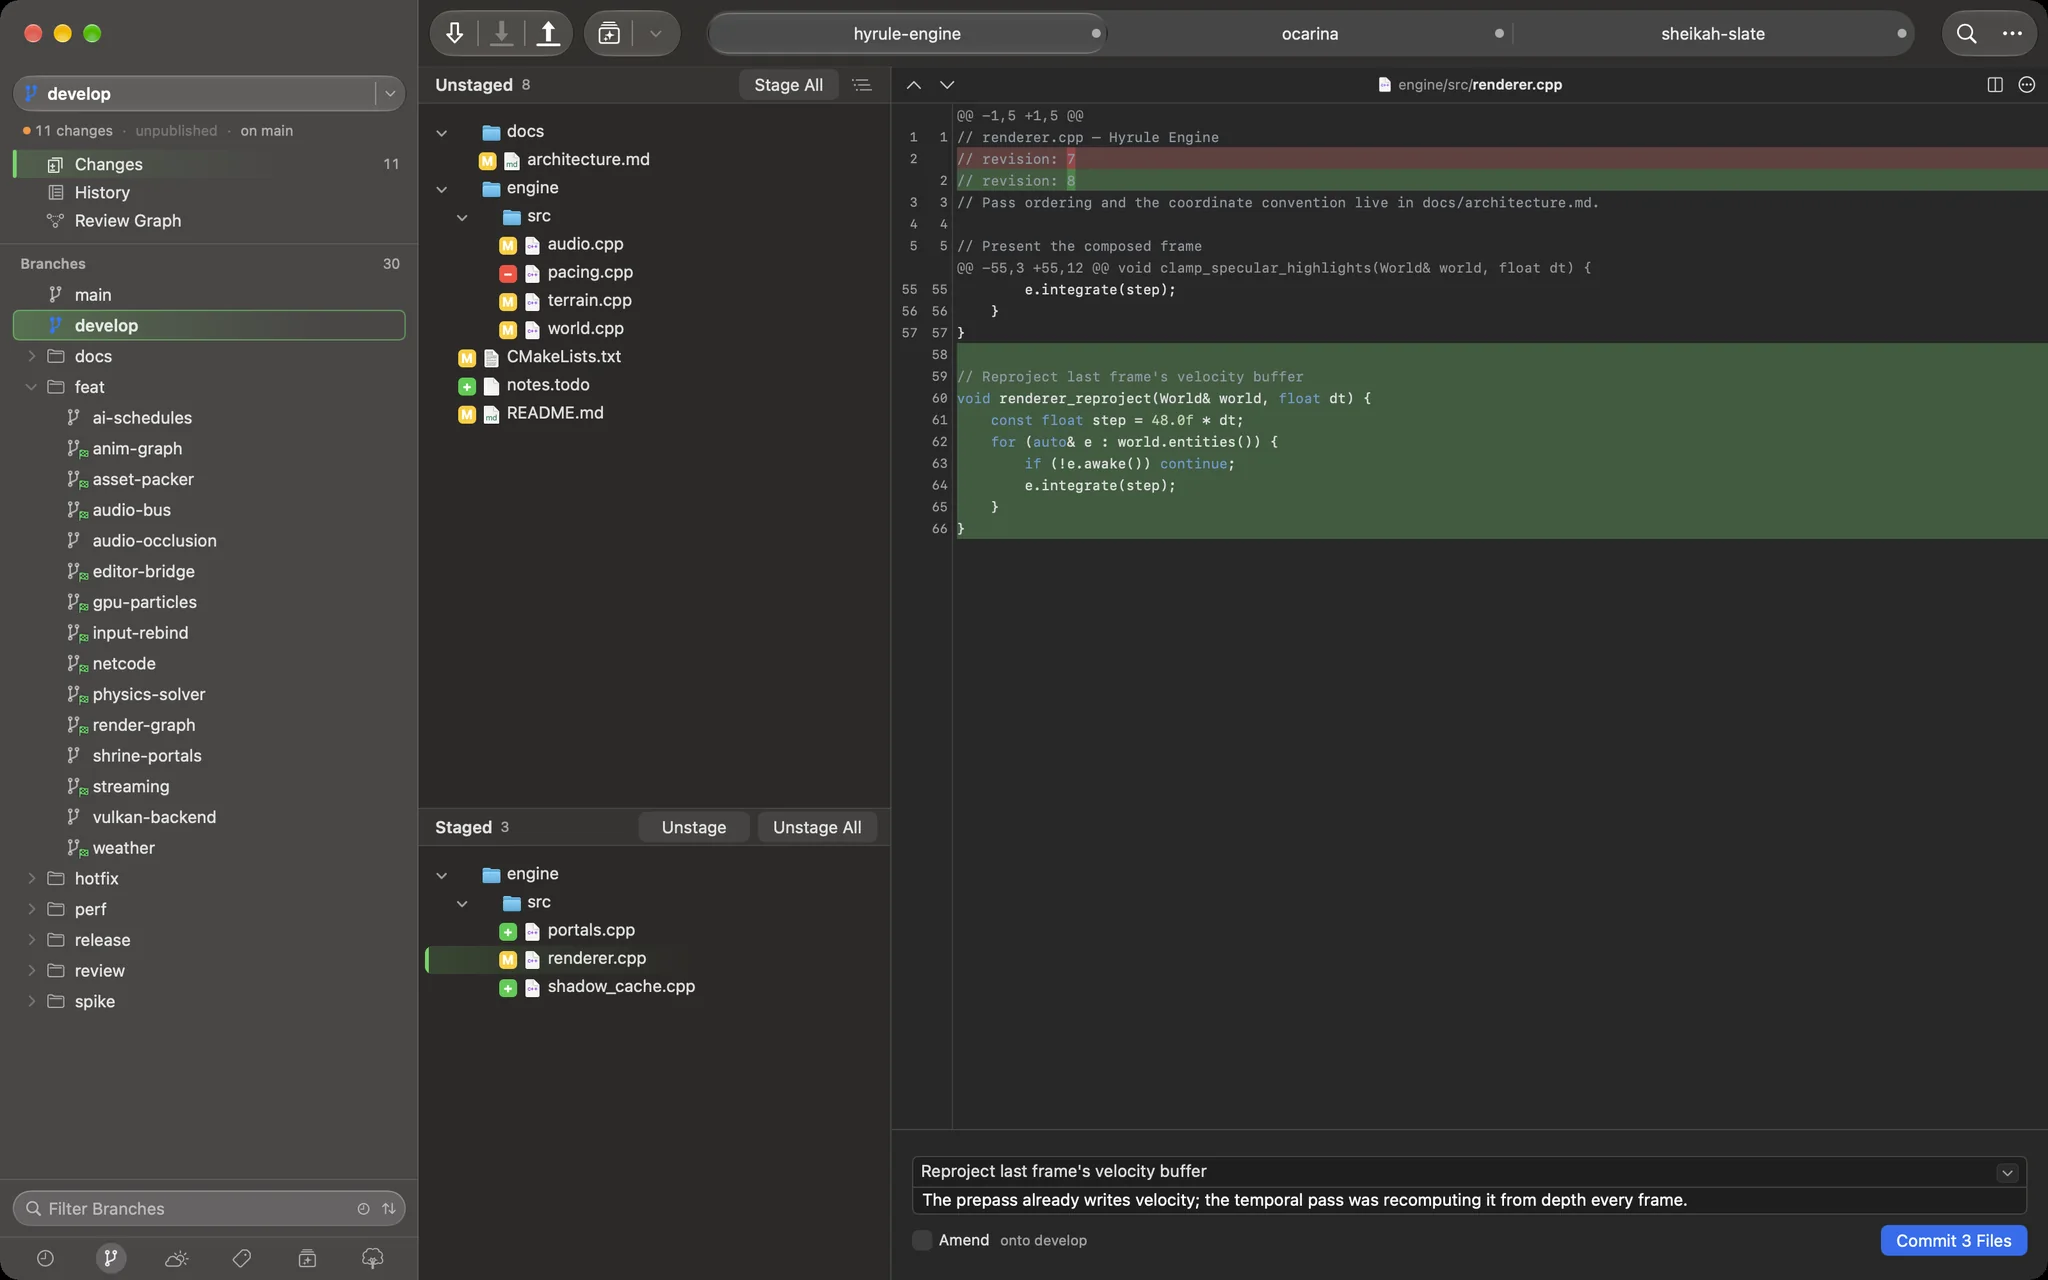Open the Review Graph sidebar item
The image size is (2048, 1280).
pyautogui.click(x=209, y=220)
